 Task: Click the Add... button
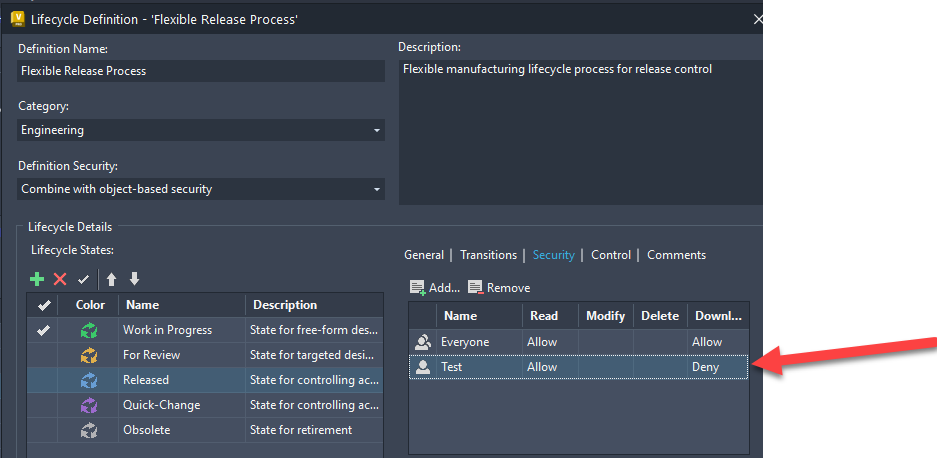435,288
